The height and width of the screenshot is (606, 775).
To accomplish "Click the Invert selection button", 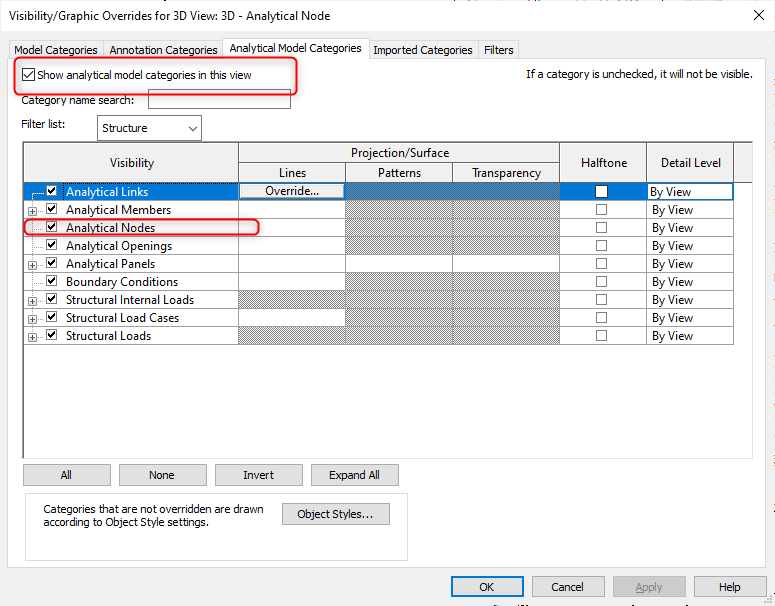I will (x=258, y=475).
